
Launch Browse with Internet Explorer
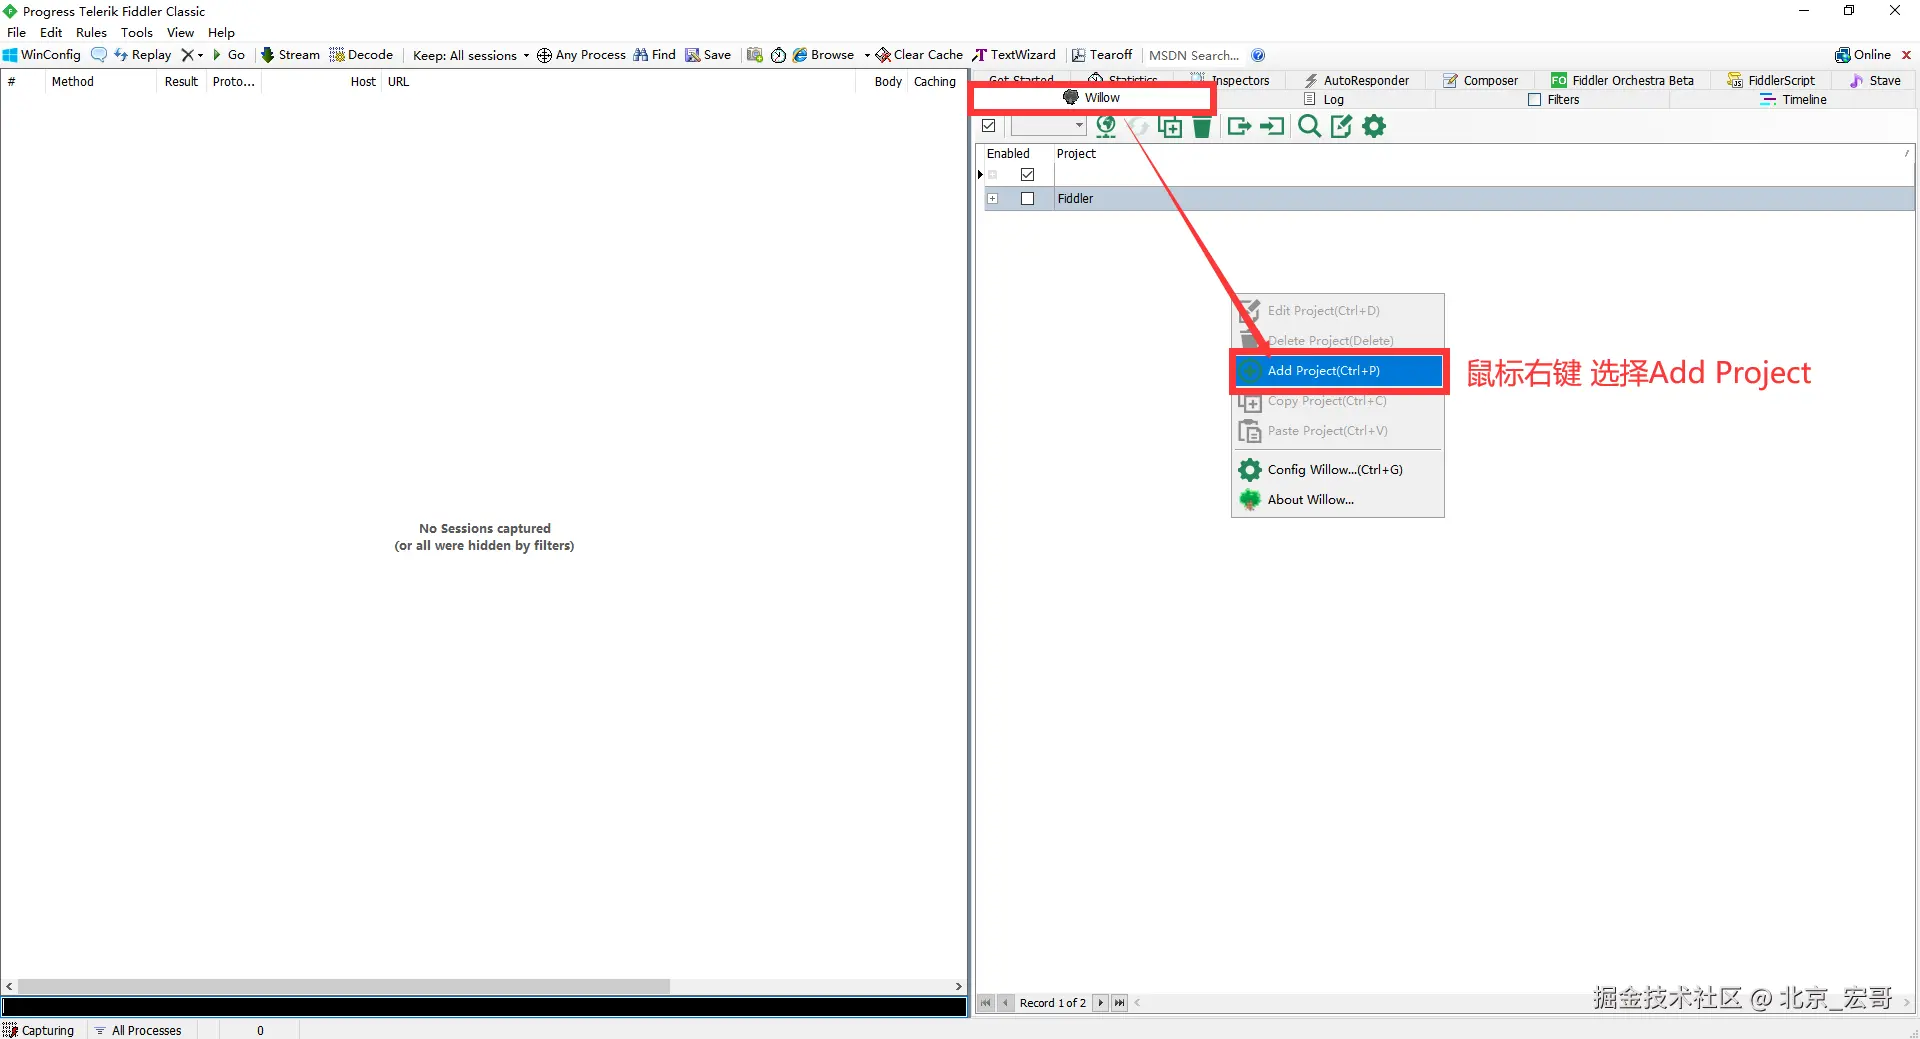(823, 55)
